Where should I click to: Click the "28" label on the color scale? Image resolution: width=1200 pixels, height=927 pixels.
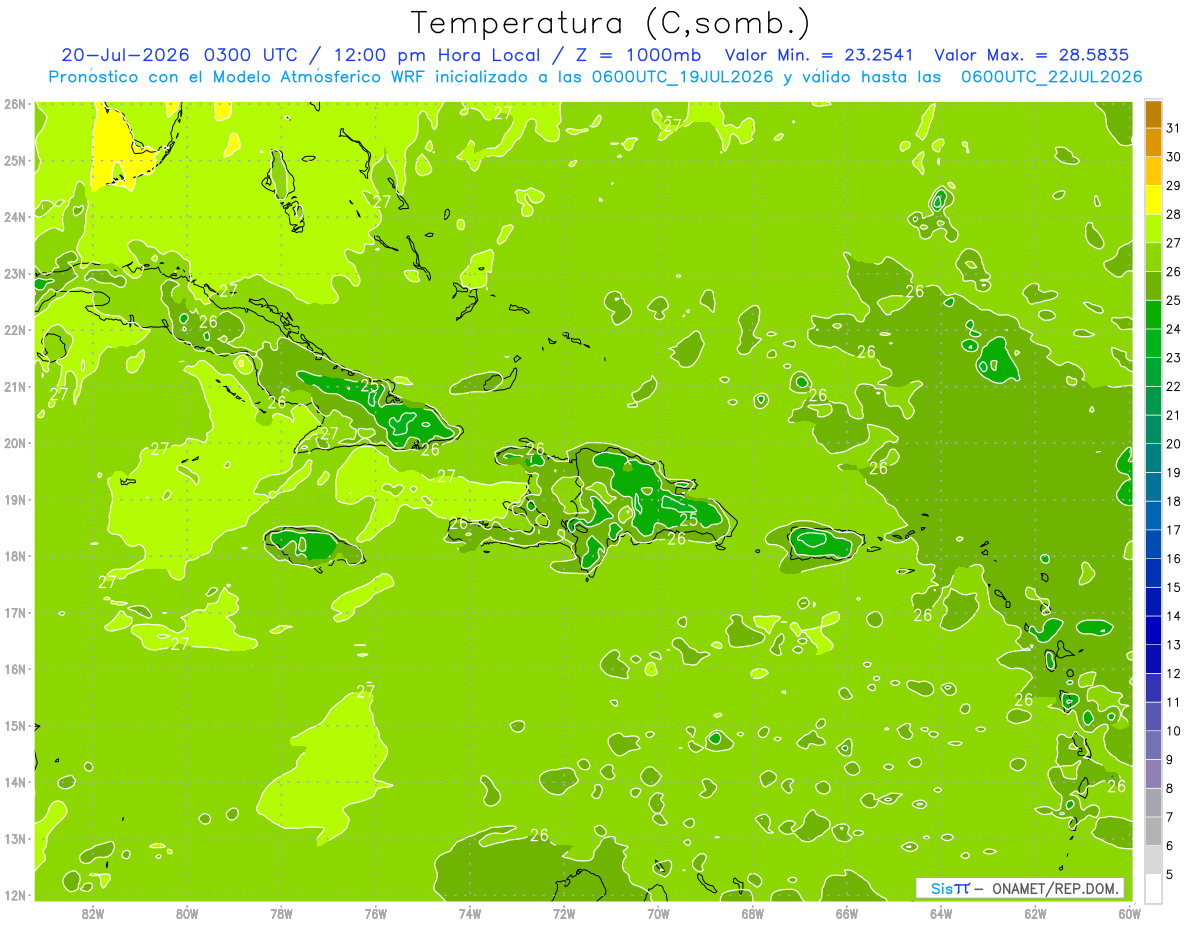(x=1173, y=214)
